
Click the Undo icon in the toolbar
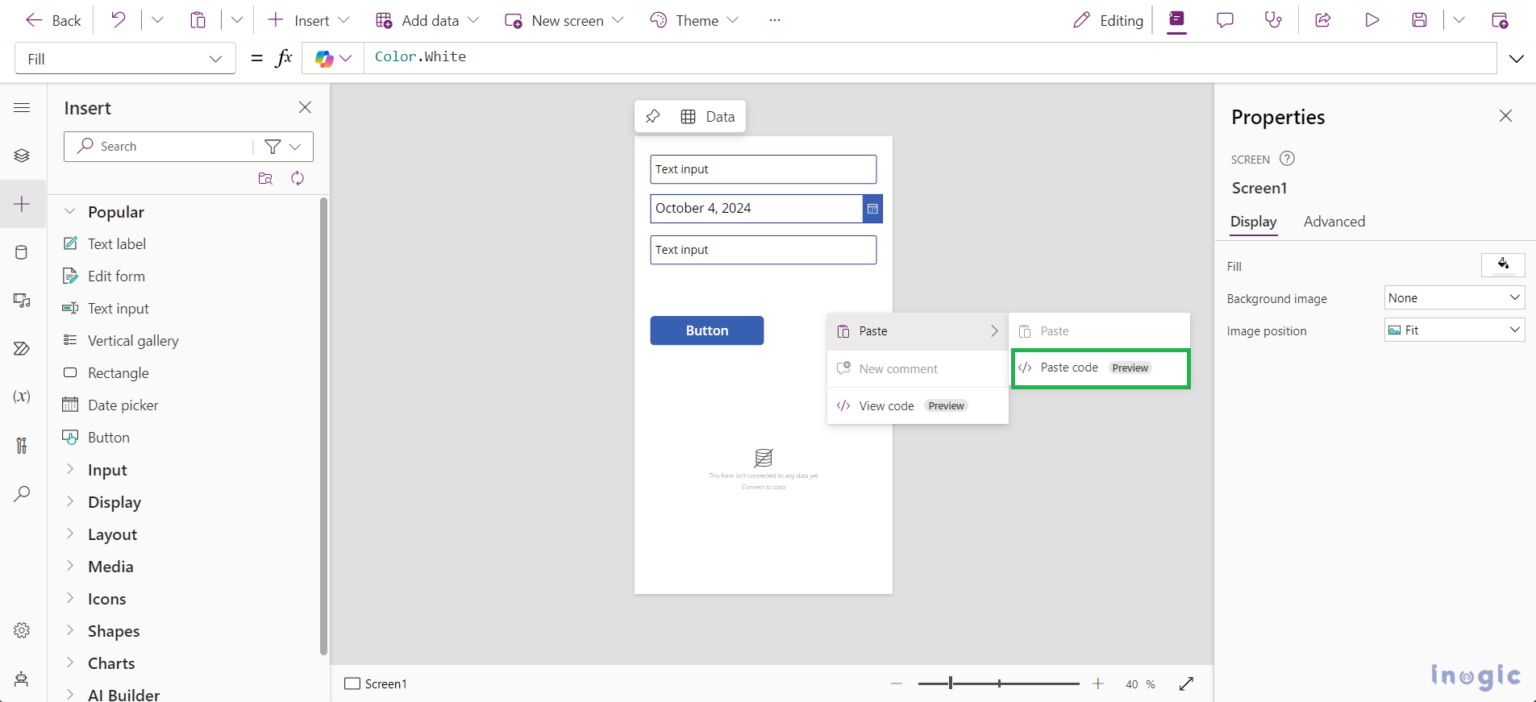tap(118, 20)
